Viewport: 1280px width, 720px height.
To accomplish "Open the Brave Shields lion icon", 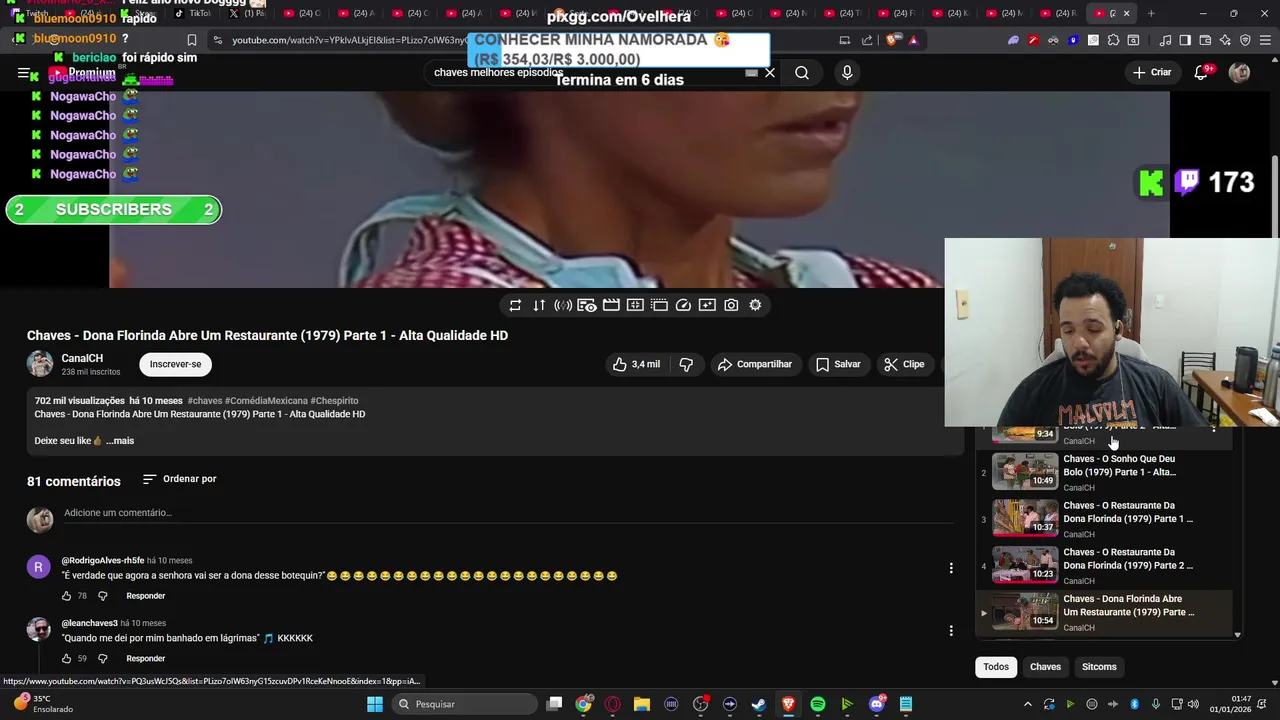I will click(x=892, y=40).
